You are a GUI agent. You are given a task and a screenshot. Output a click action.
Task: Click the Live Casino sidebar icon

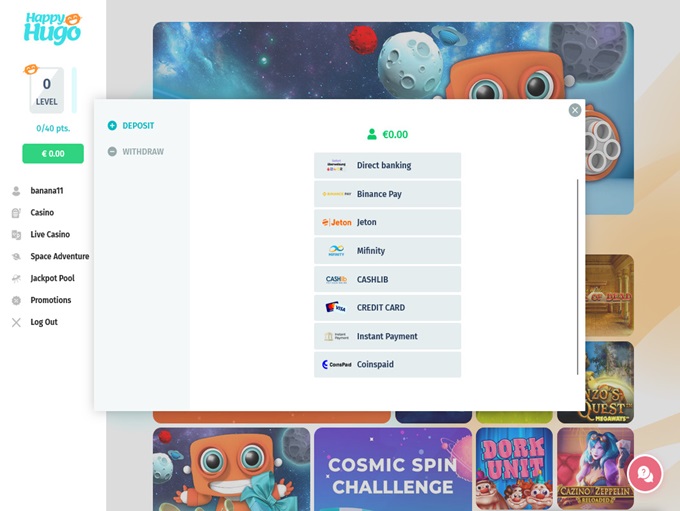click(x=16, y=235)
